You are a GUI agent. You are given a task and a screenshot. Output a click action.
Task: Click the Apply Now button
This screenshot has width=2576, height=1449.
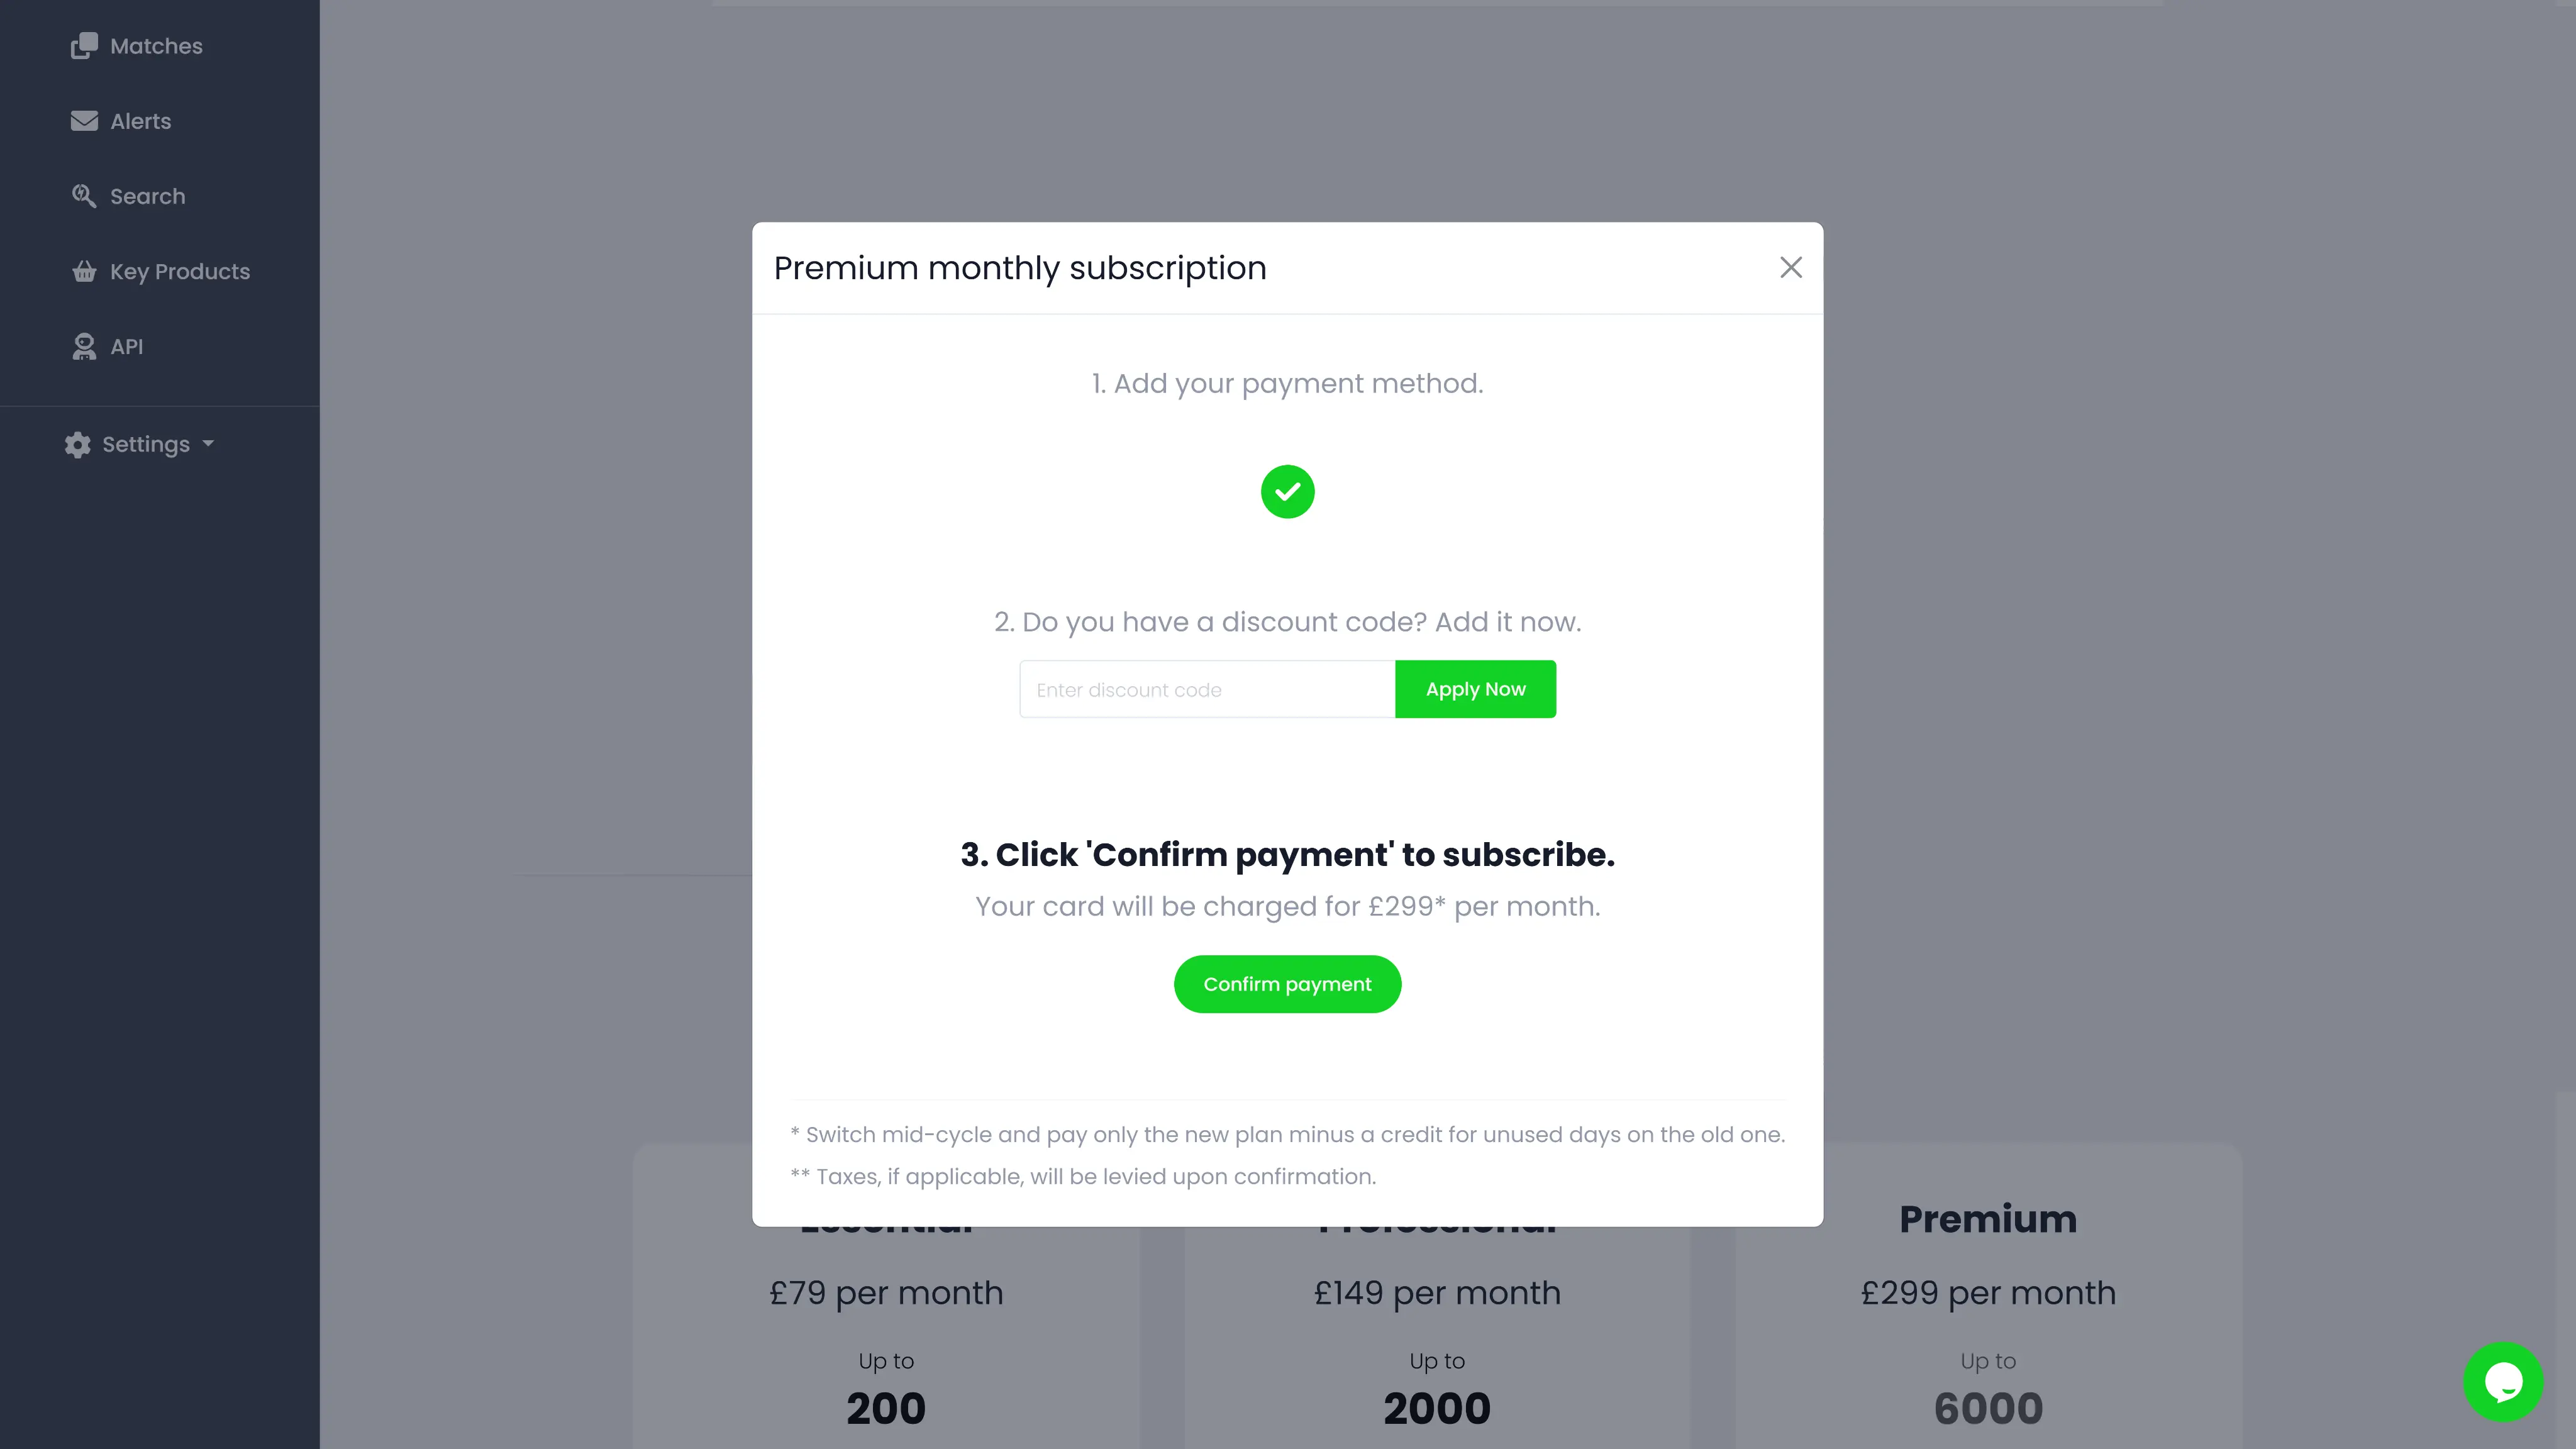(x=1475, y=689)
